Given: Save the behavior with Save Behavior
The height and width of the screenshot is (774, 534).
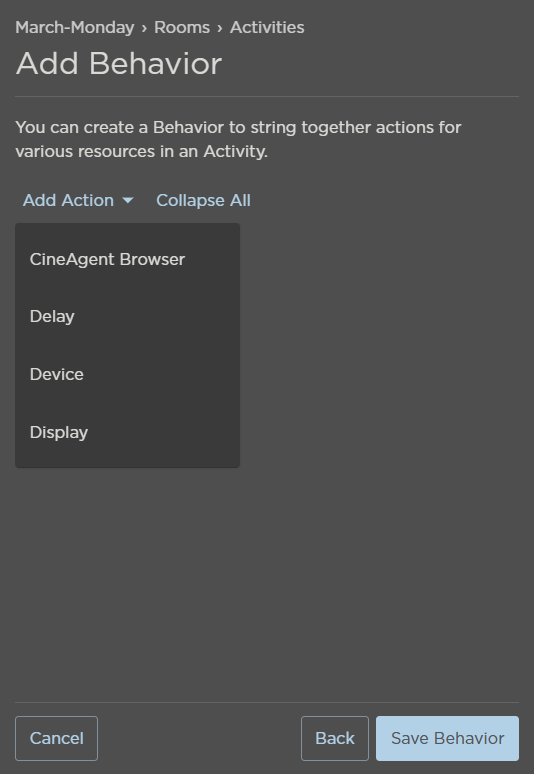Looking at the screenshot, I should [x=447, y=738].
